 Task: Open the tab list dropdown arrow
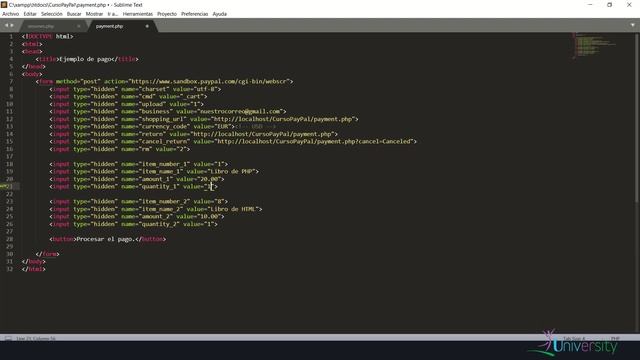(633, 25)
